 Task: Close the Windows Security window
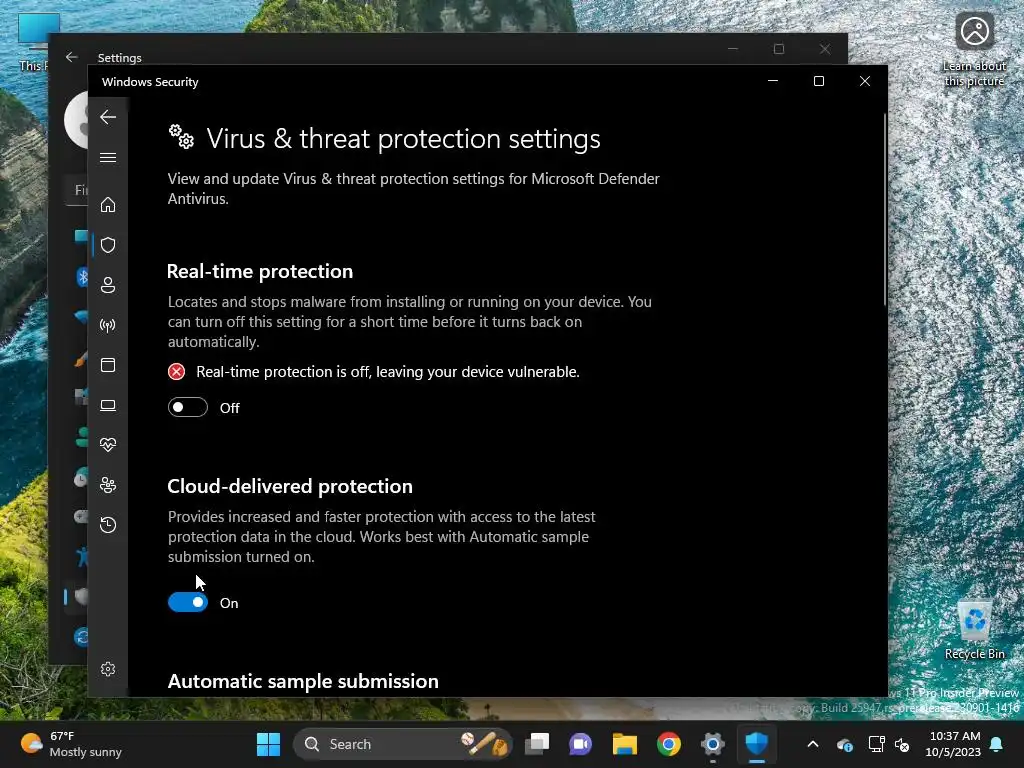[x=865, y=81]
